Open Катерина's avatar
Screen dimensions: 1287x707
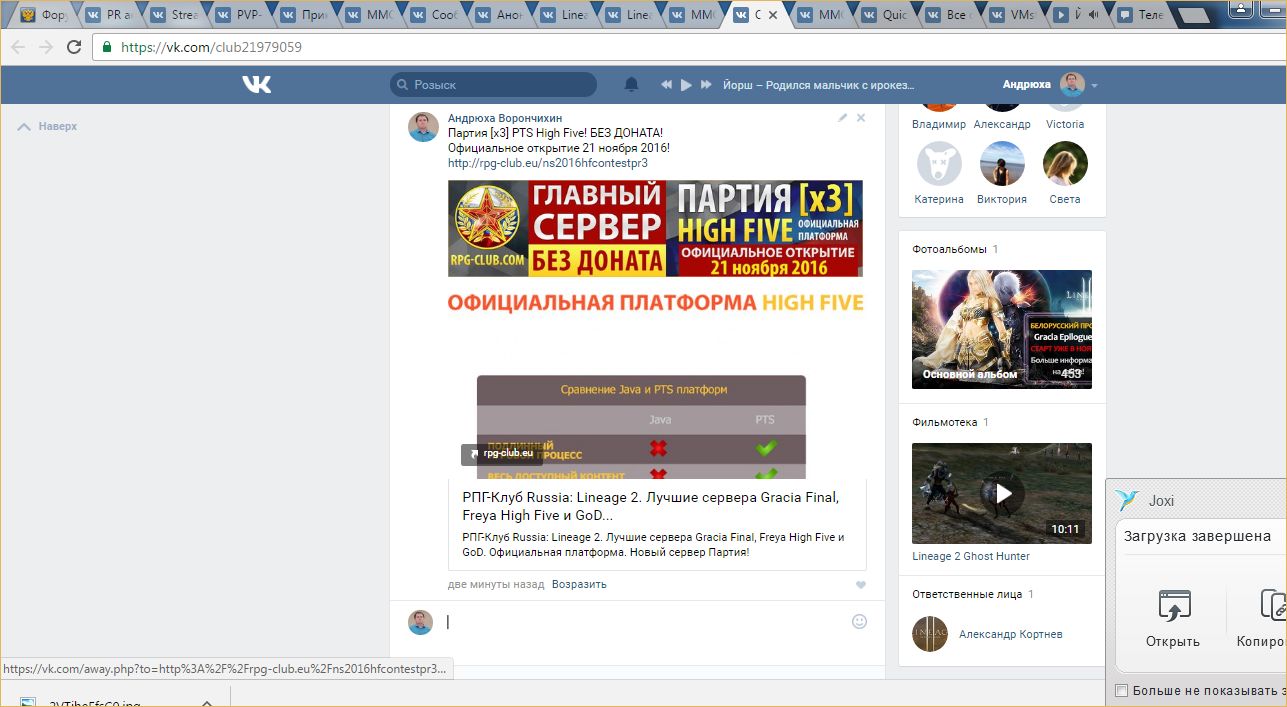[939, 163]
